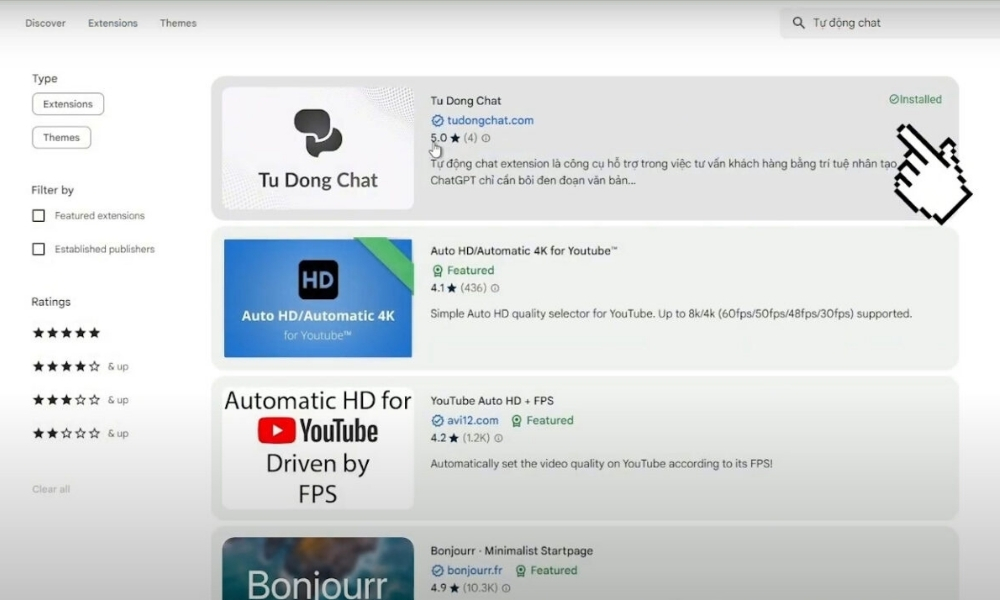Open the Tu Dong Chat extension title
The height and width of the screenshot is (600, 1000).
466,101
